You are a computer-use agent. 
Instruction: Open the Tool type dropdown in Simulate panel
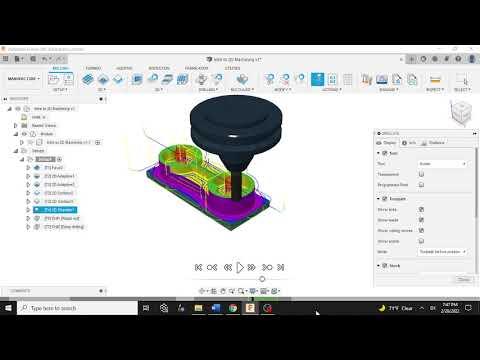pos(442,164)
